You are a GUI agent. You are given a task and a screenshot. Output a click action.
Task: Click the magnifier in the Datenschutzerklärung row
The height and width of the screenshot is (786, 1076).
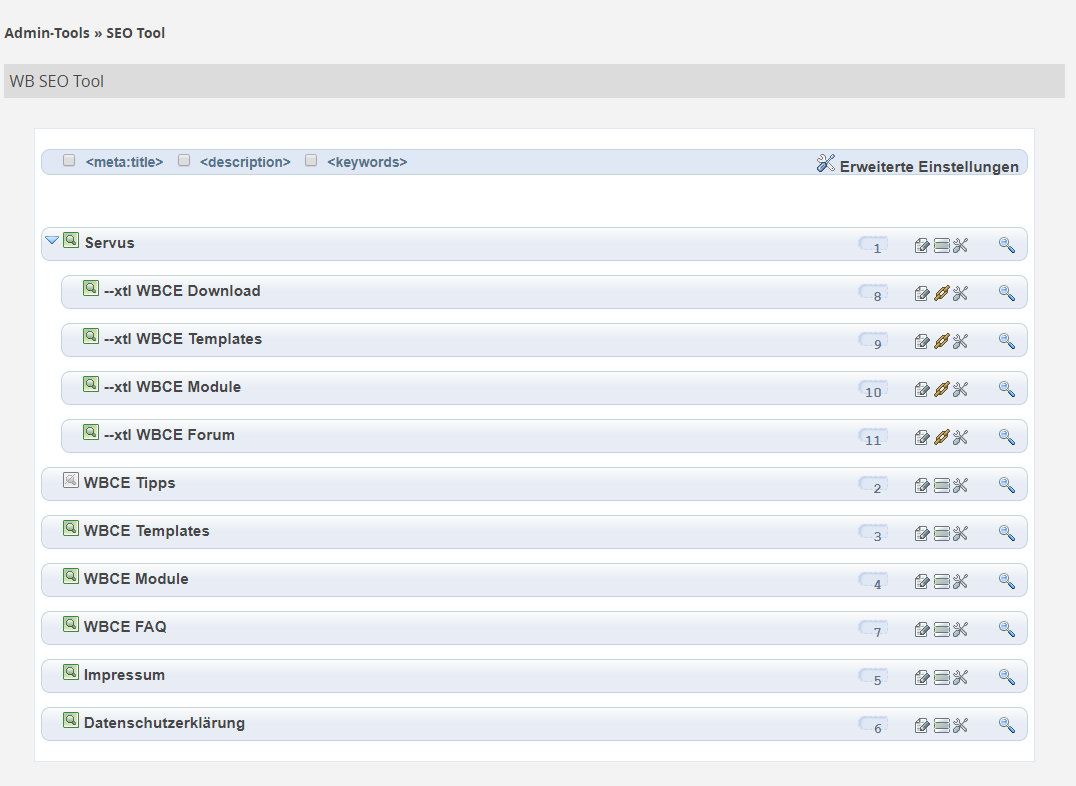tap(1007, 726)
